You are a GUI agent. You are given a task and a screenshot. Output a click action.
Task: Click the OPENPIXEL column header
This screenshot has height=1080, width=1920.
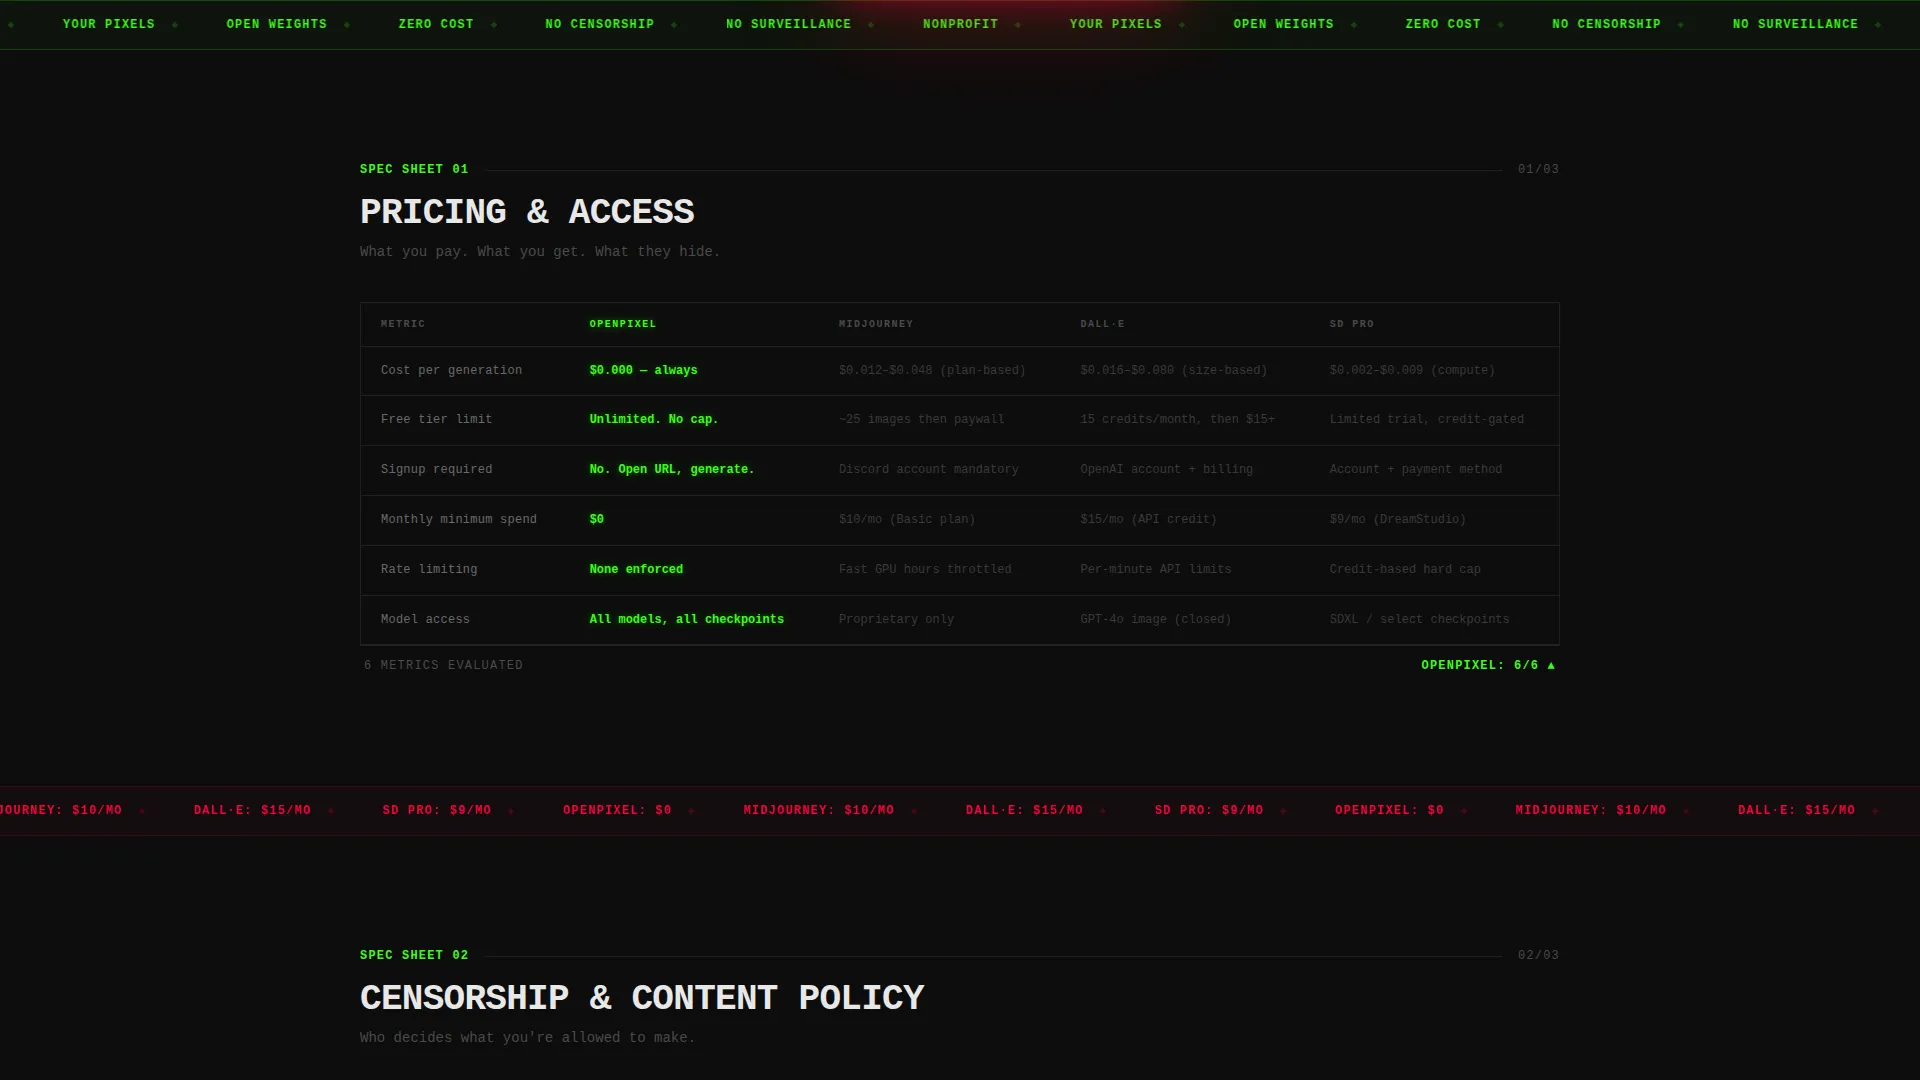[622, 324]
